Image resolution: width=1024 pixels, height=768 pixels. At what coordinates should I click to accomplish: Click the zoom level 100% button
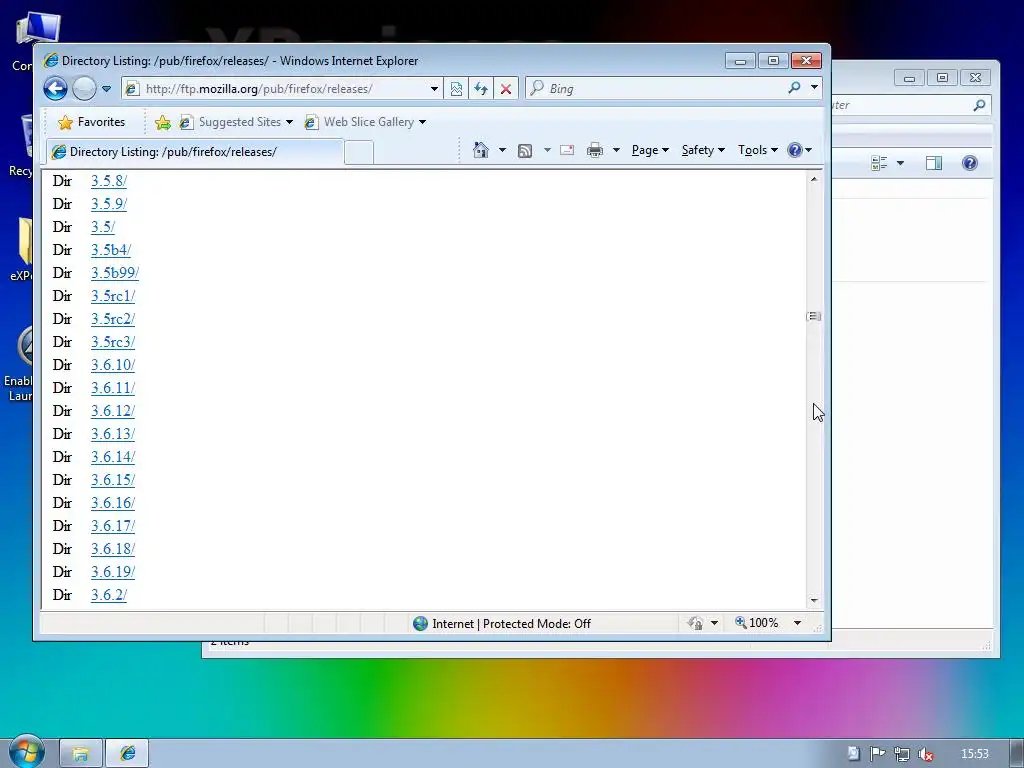pyautogui.click(x=758, y=623)
